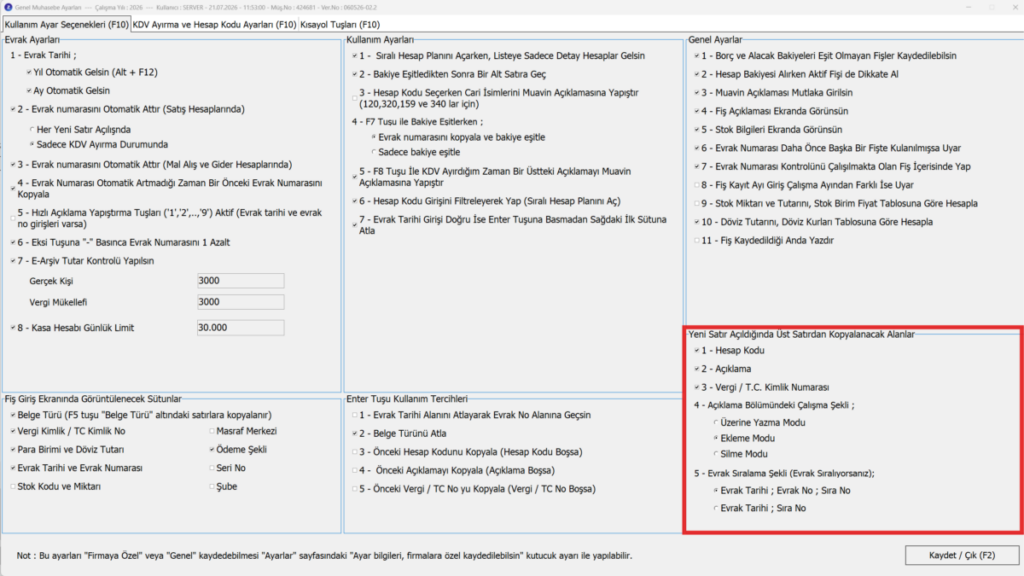Toggle 1 - Hesap Kodu copy checkbox
This screenshot has width=1024, height=576.
(x=697, y=351)
